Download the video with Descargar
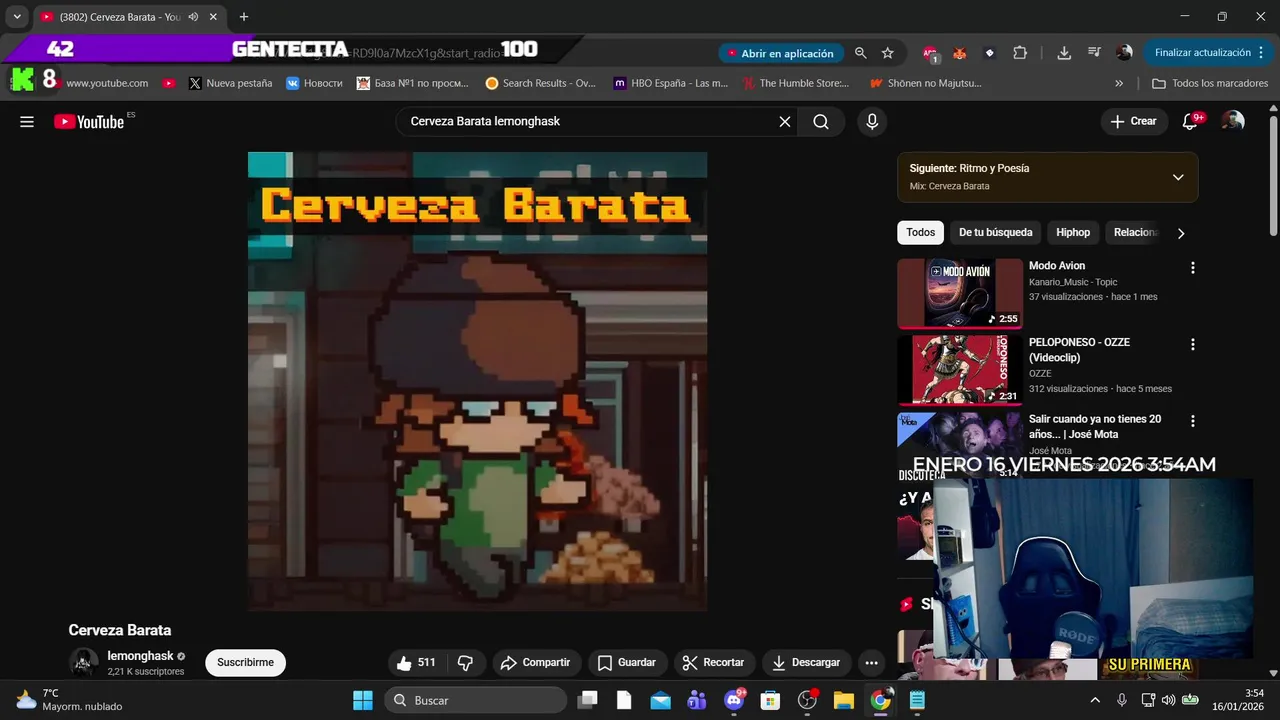 click(806, 663)
